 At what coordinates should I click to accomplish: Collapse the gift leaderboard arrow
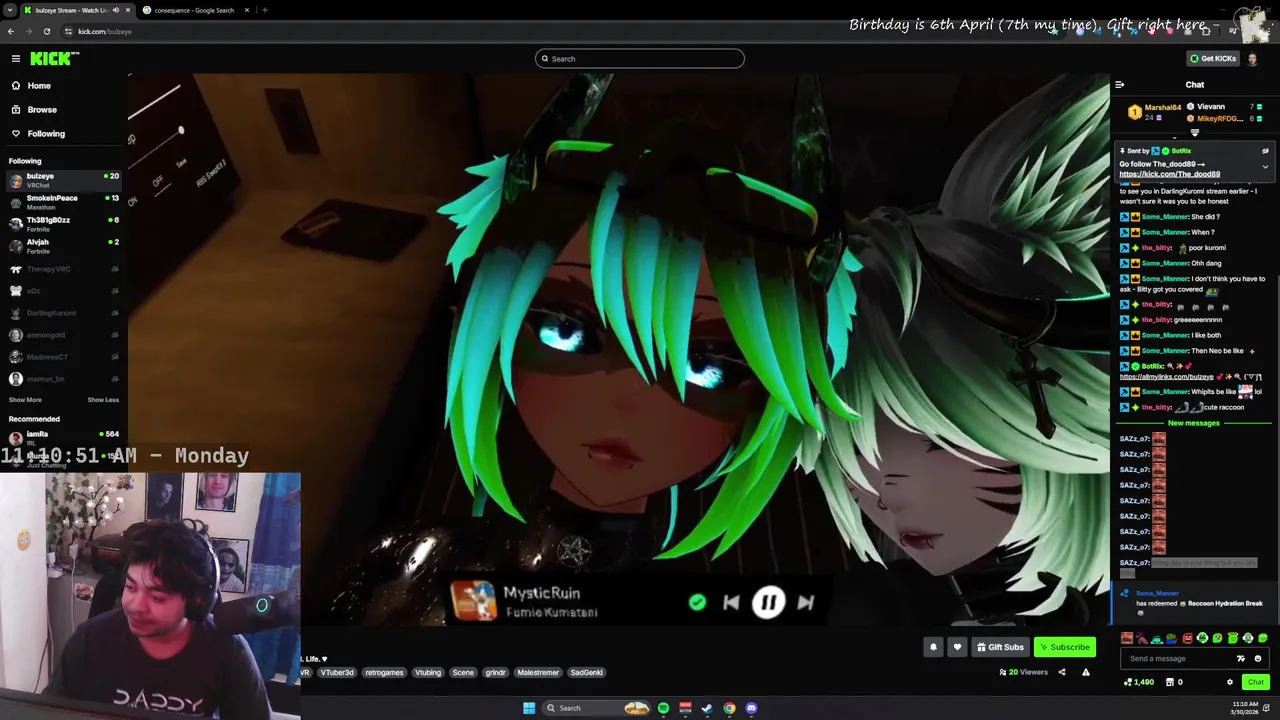click(x=1194, y=133)
